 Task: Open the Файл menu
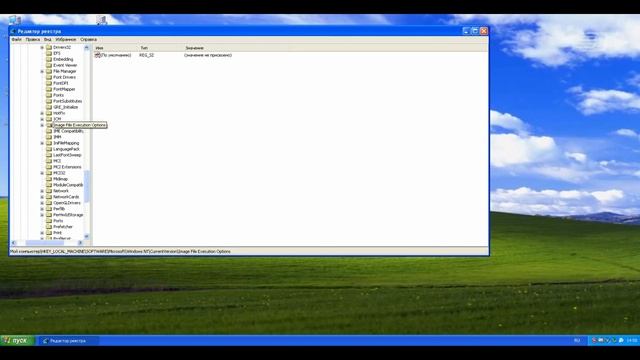tap(16, 40)
